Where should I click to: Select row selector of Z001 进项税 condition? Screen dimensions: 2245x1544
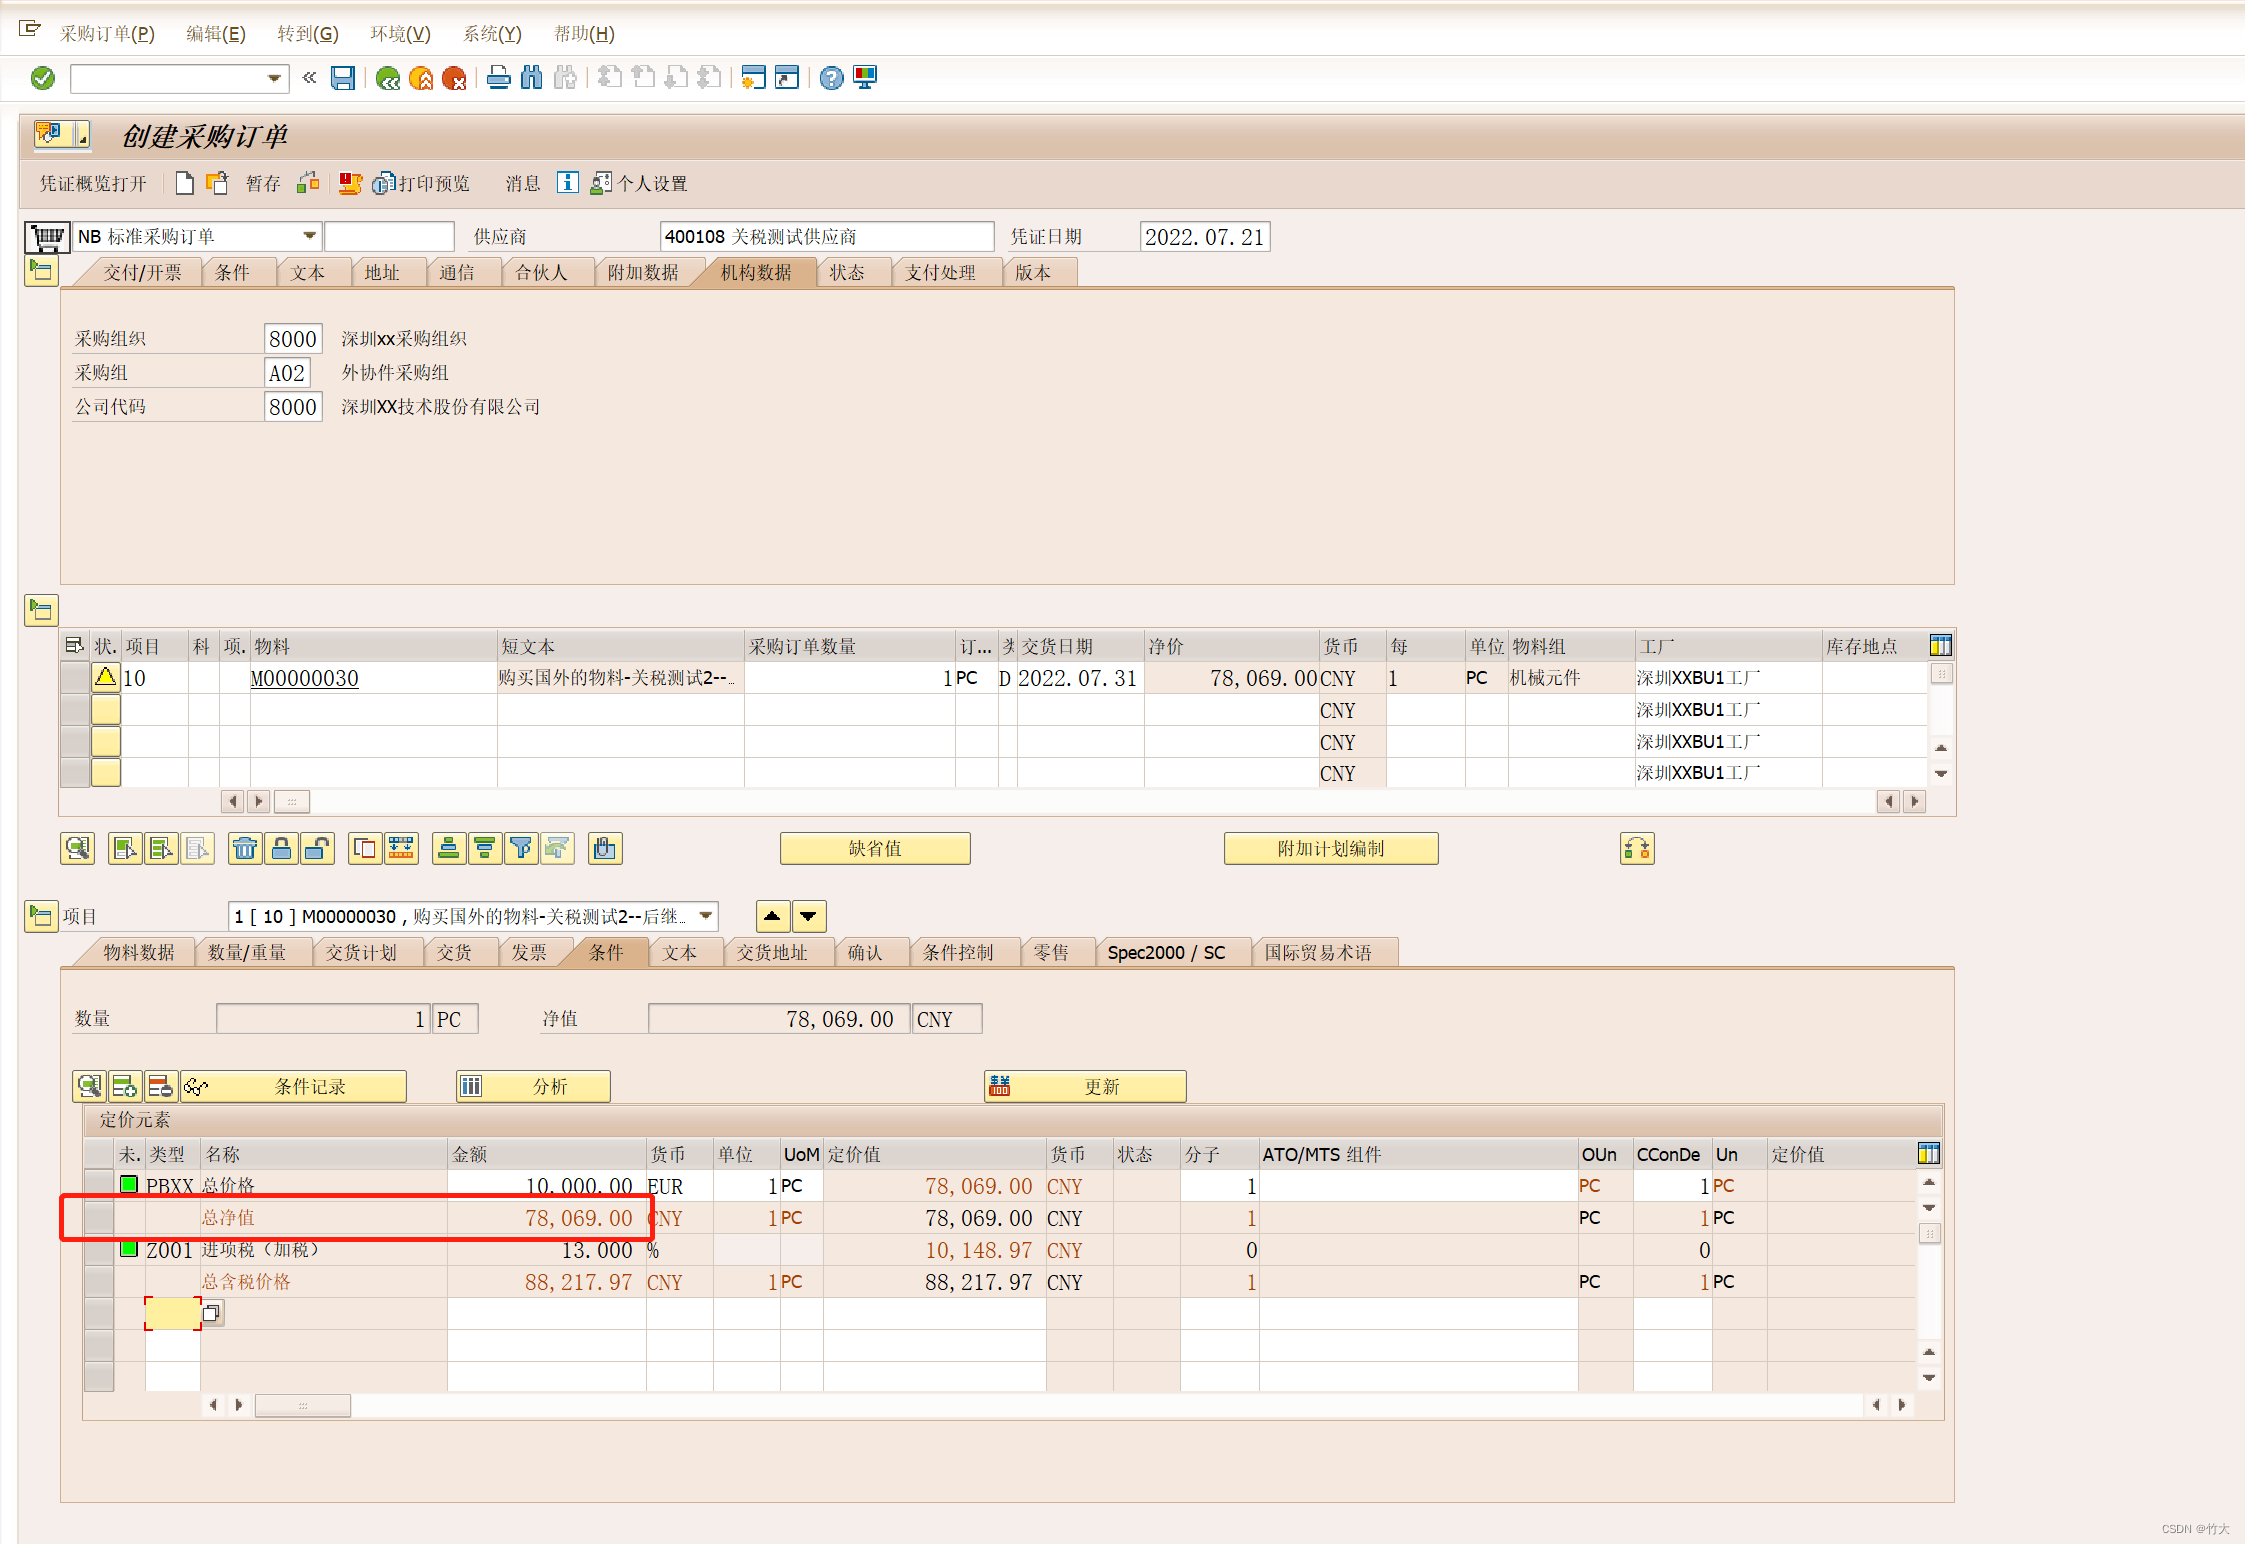pos(98,1250)
